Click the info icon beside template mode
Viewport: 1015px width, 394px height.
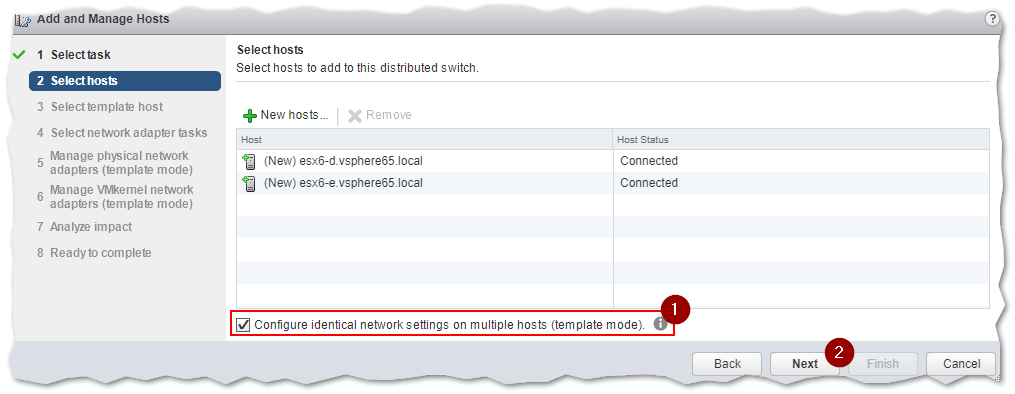[x=660, y=324]
